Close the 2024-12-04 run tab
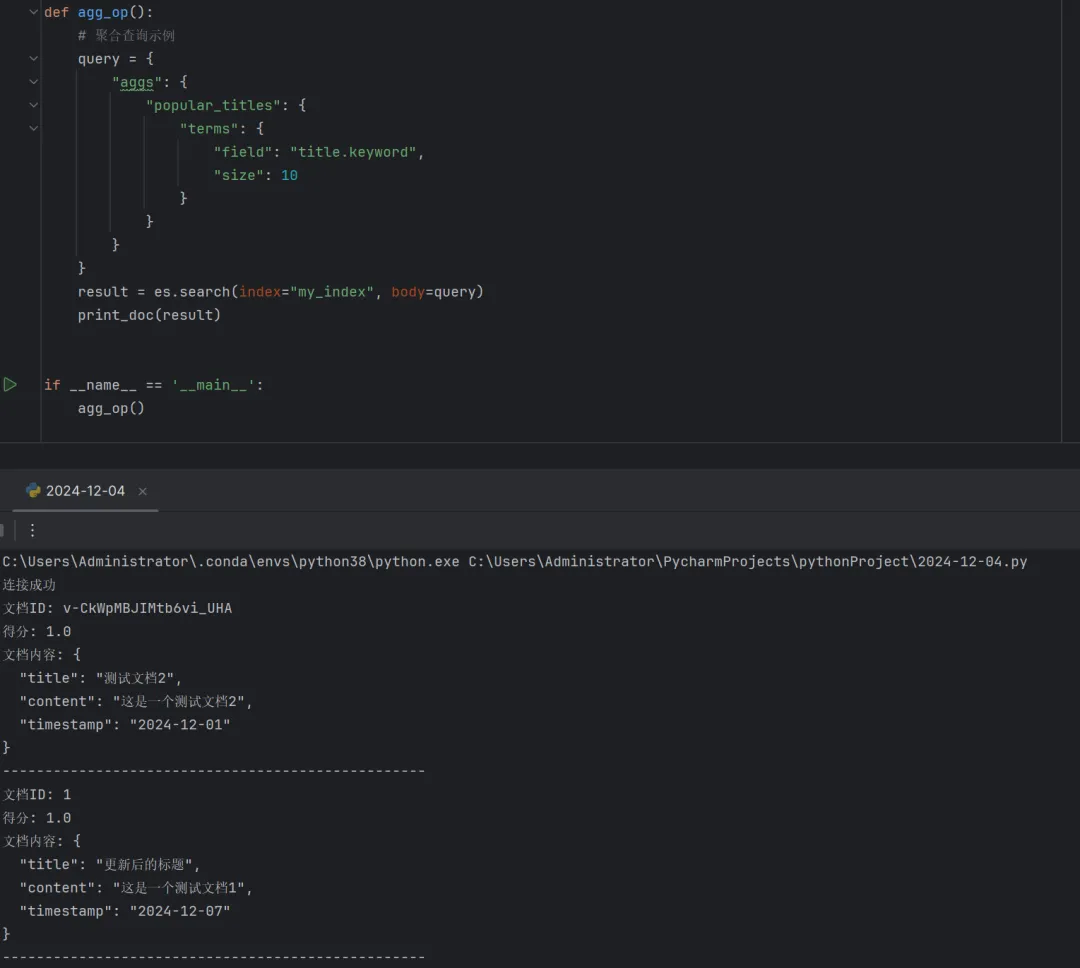This screenshot has height=968, width=1080. [143, 491]
